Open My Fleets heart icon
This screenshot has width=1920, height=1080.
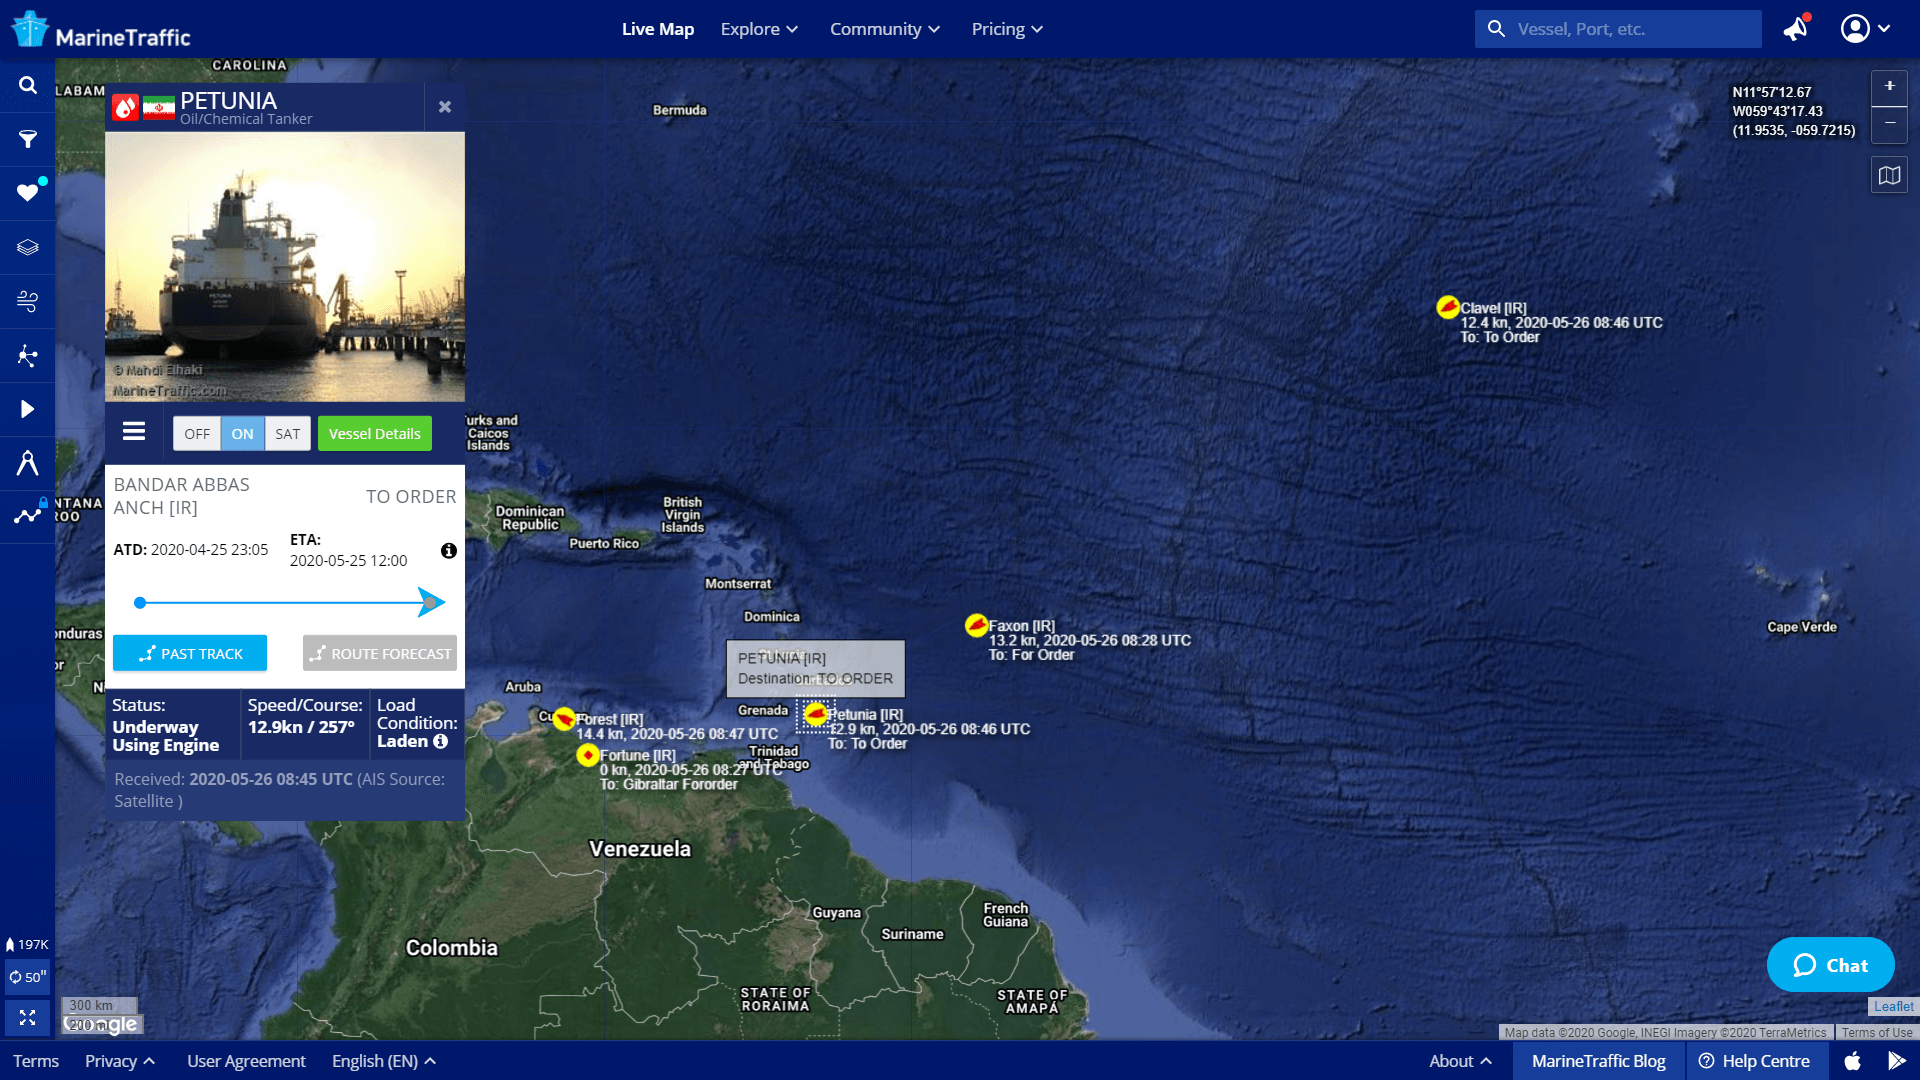tap(28, 192)
